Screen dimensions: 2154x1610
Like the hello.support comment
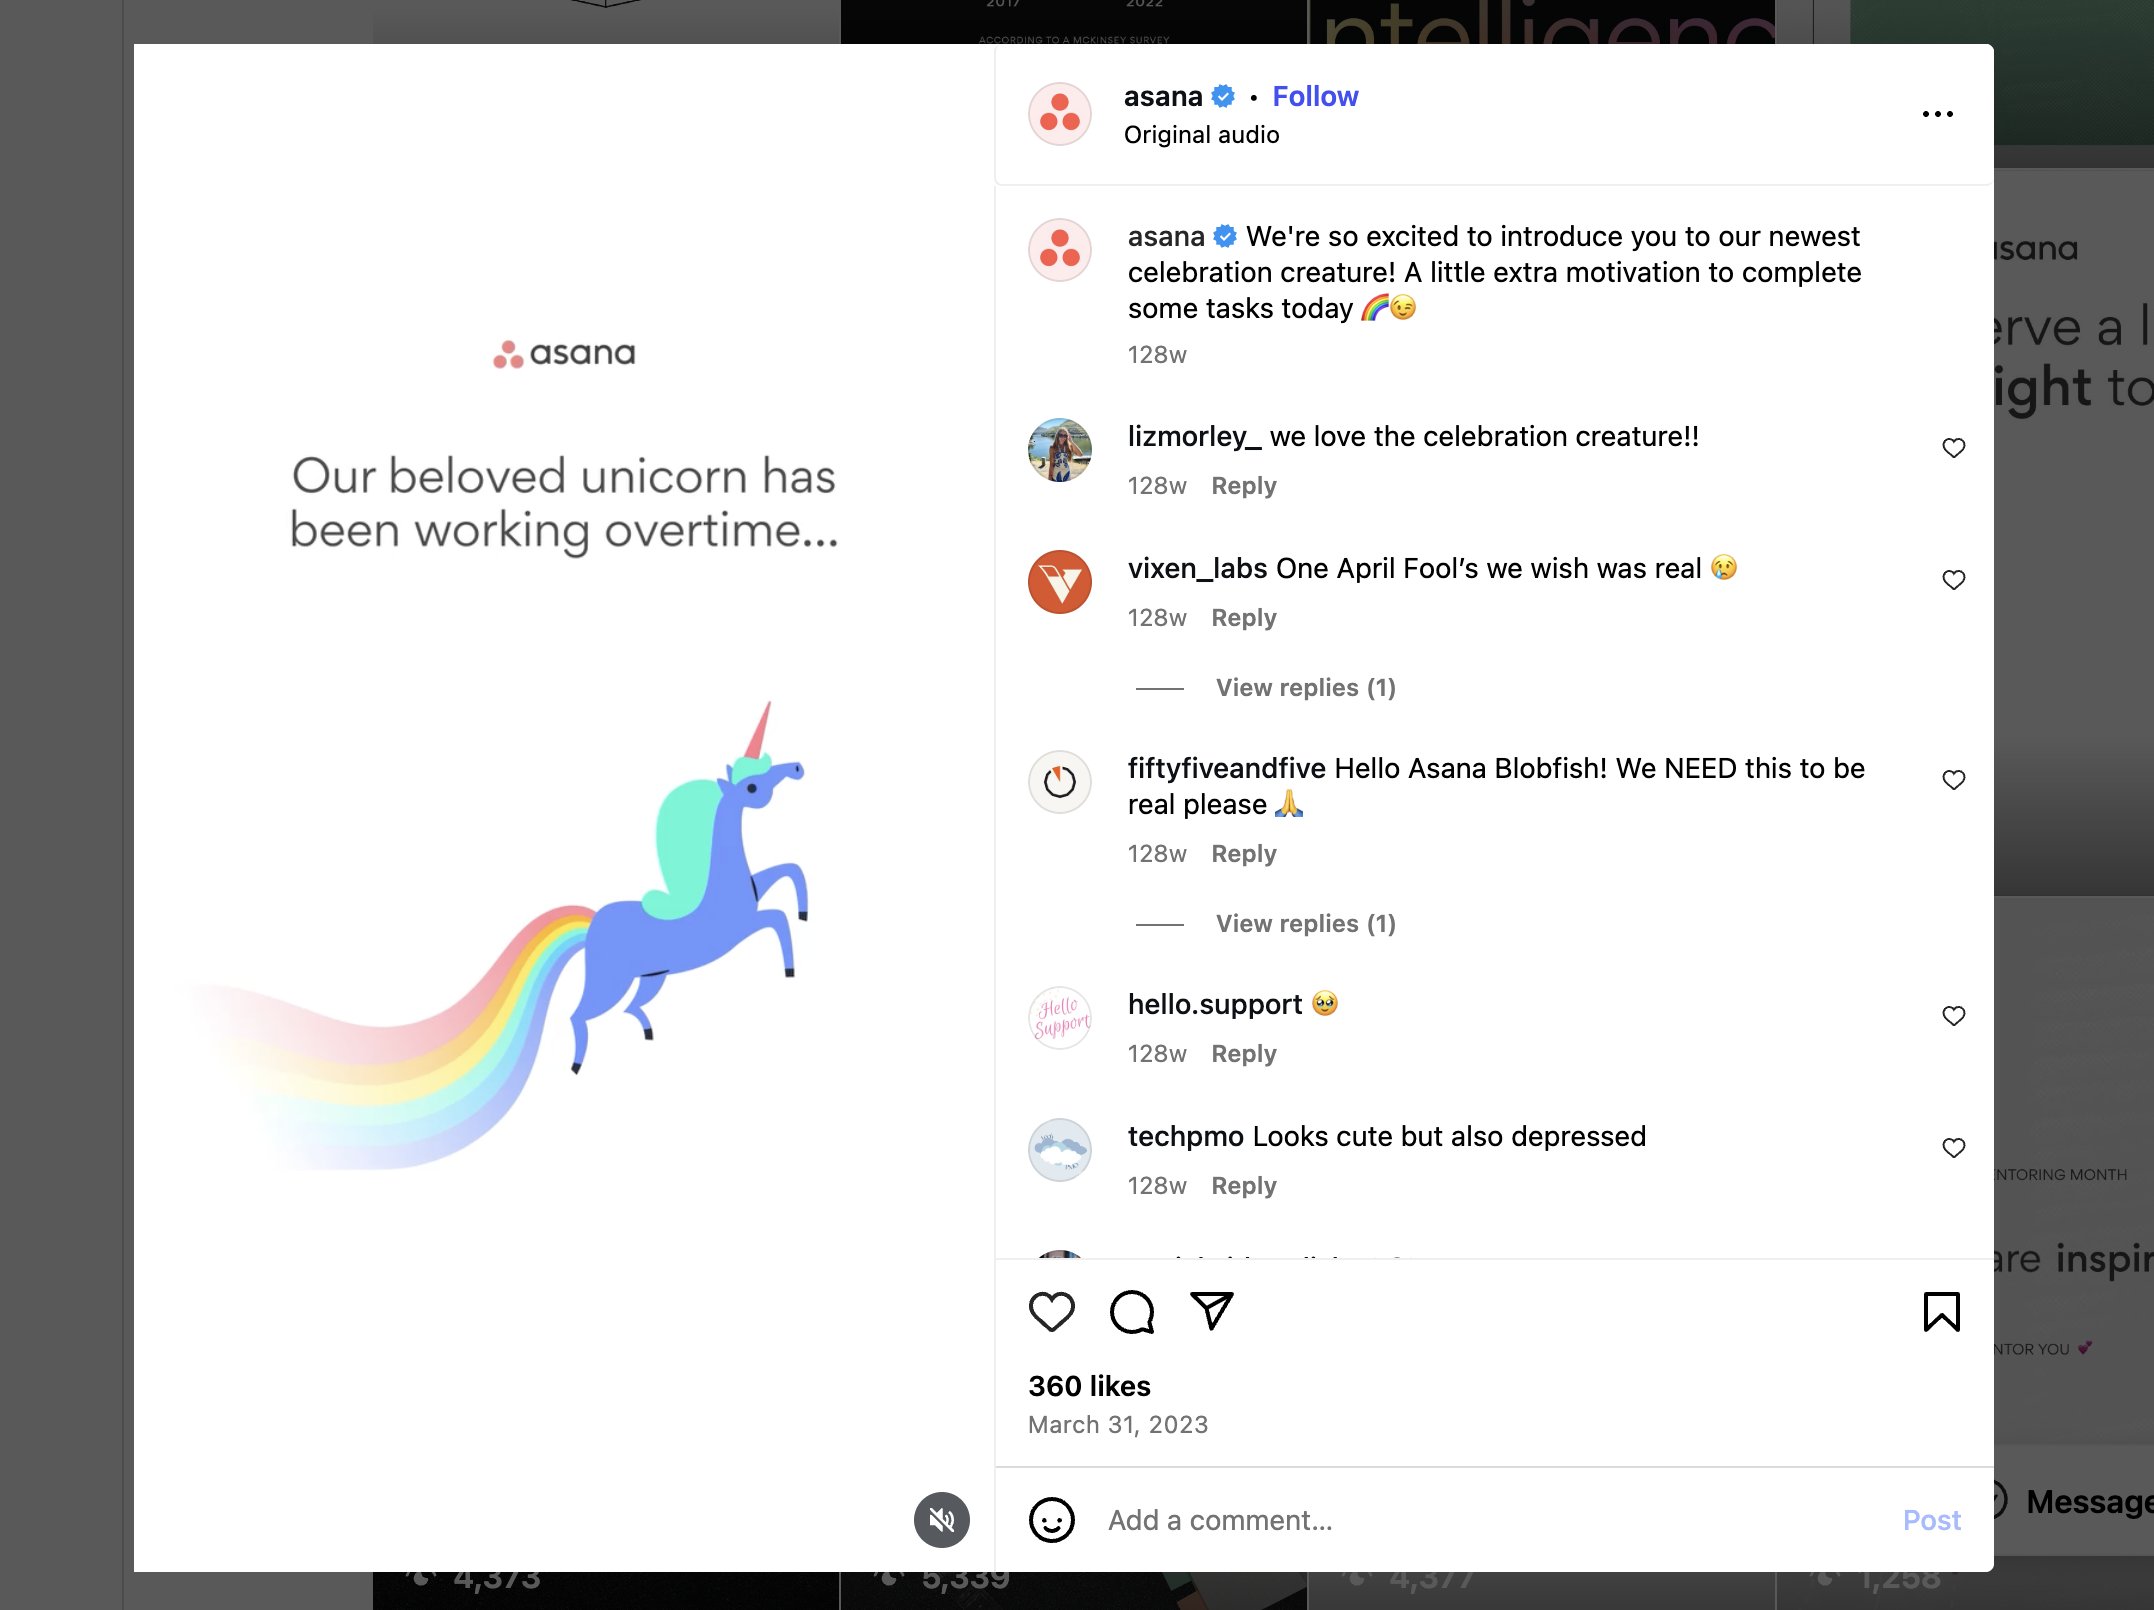pos(1953,1016)
